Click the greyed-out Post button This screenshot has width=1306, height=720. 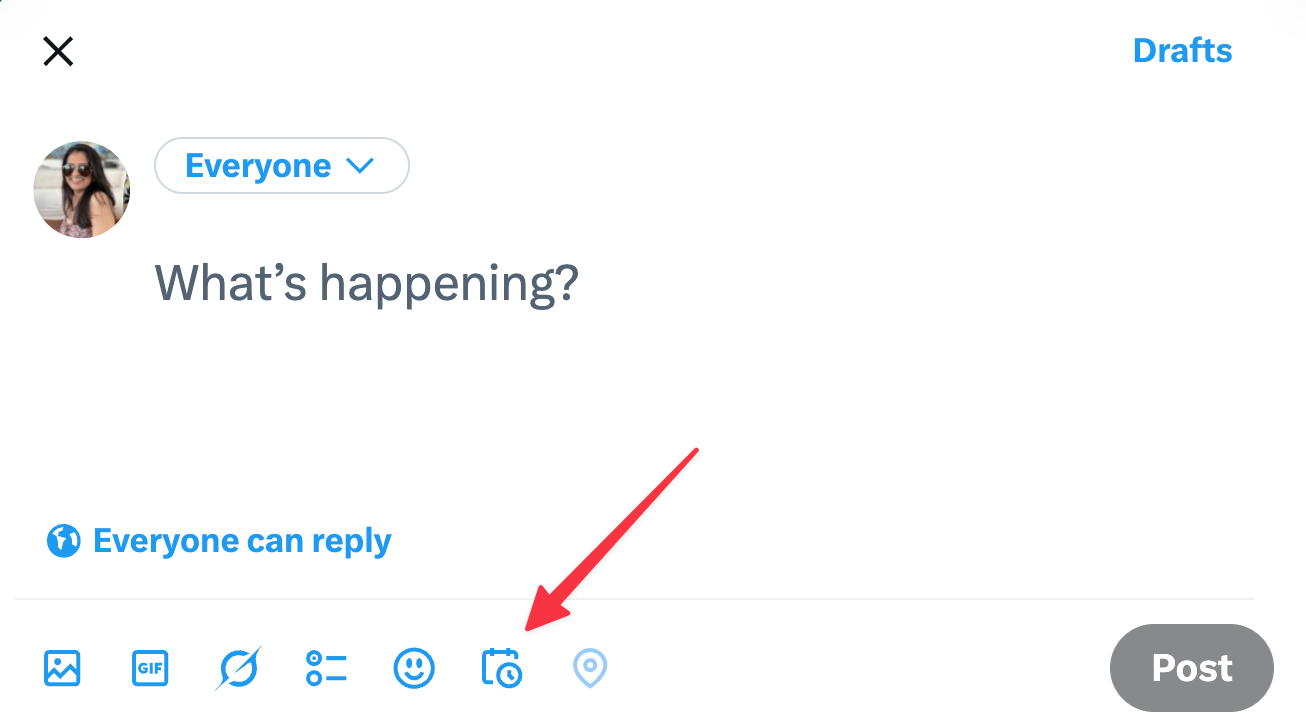coord(1191,667)
